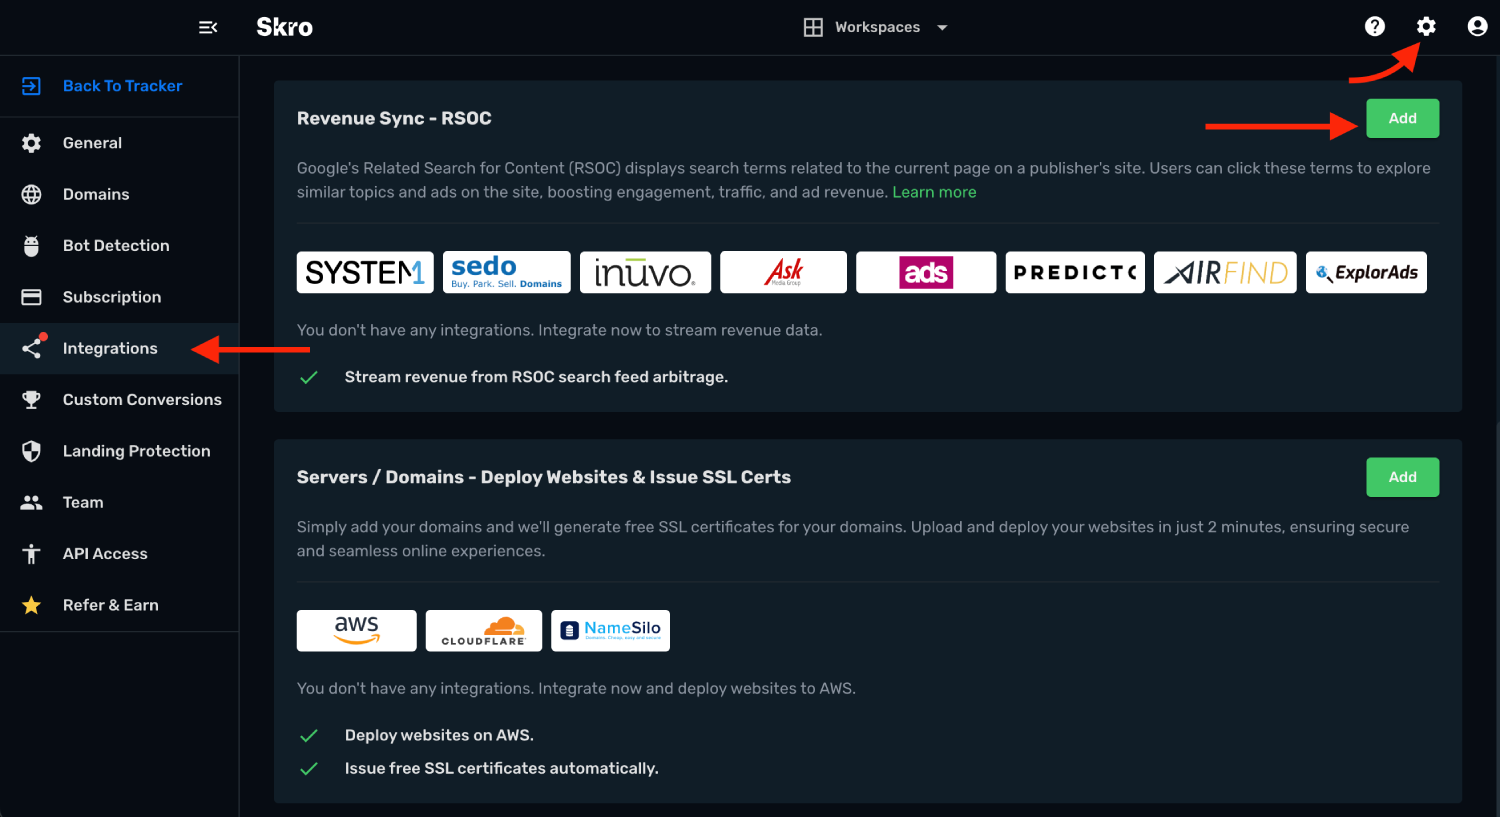This screenshot has width=1500, height=817.
Task: Go to Back To Tracker
Action: 122,86
